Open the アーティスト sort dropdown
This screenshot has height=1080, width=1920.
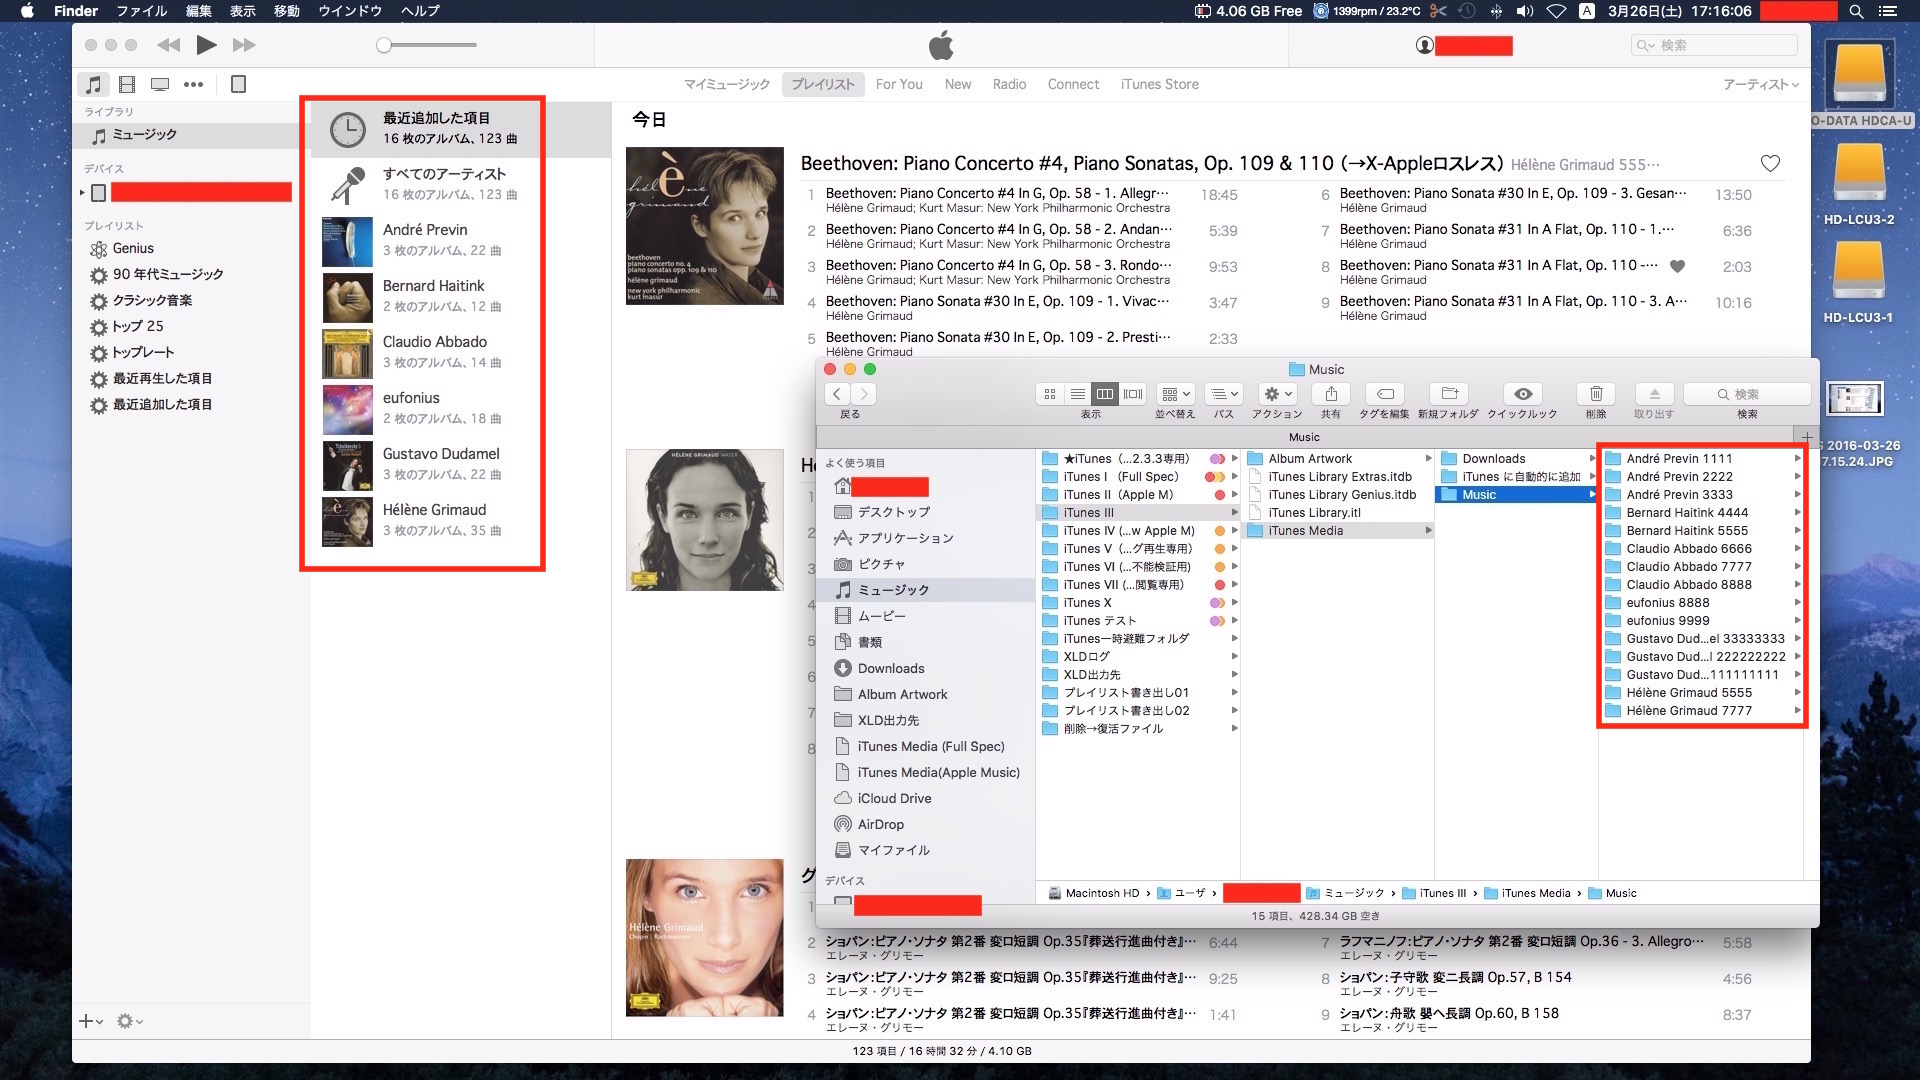(1760, 85)
